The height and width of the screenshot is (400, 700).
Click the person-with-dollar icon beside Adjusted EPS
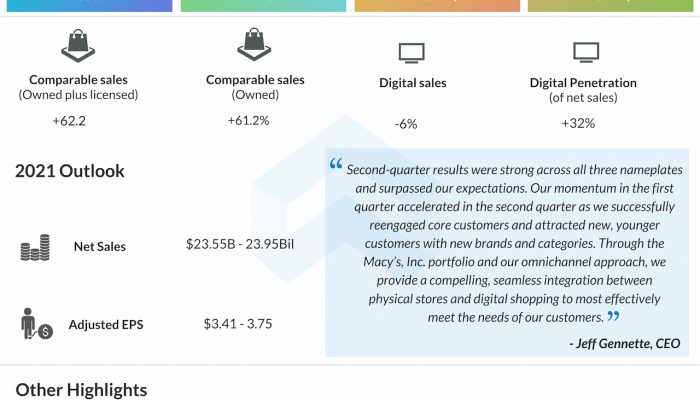click(36, 324)
